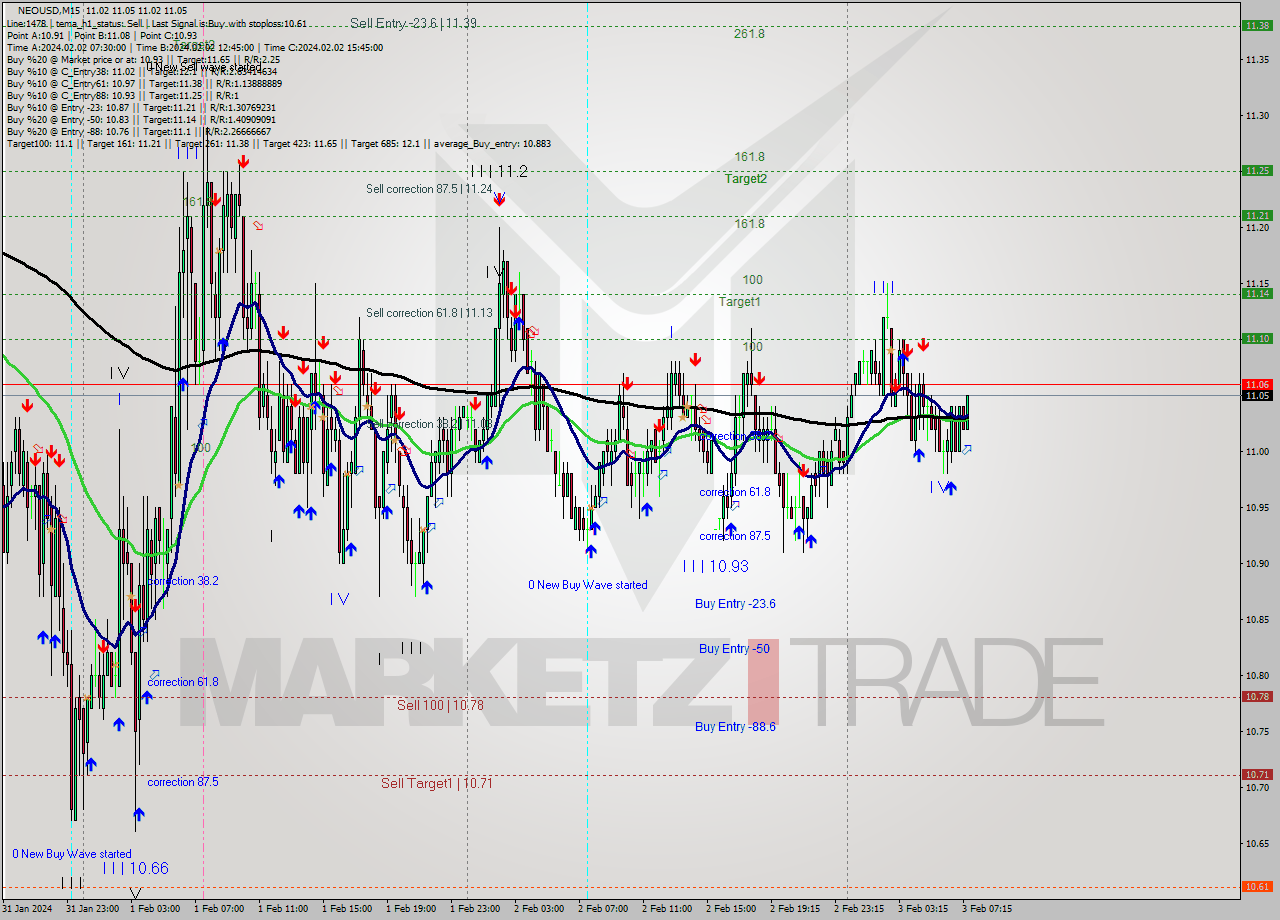This screenshot has height=920, width=1280.
Task: Click the '2 Feb 23:15' time axis label
Action: click(x=859, y=909)
